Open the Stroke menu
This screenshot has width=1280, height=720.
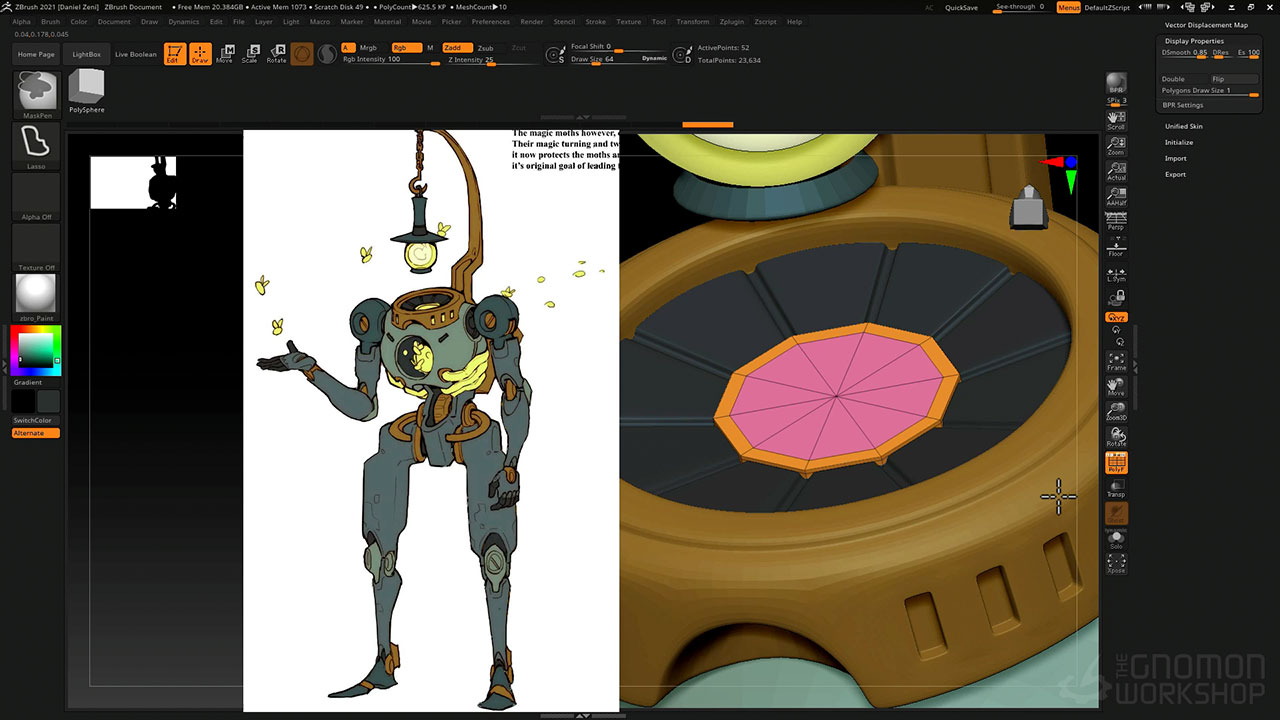click(x=595, y=21)
